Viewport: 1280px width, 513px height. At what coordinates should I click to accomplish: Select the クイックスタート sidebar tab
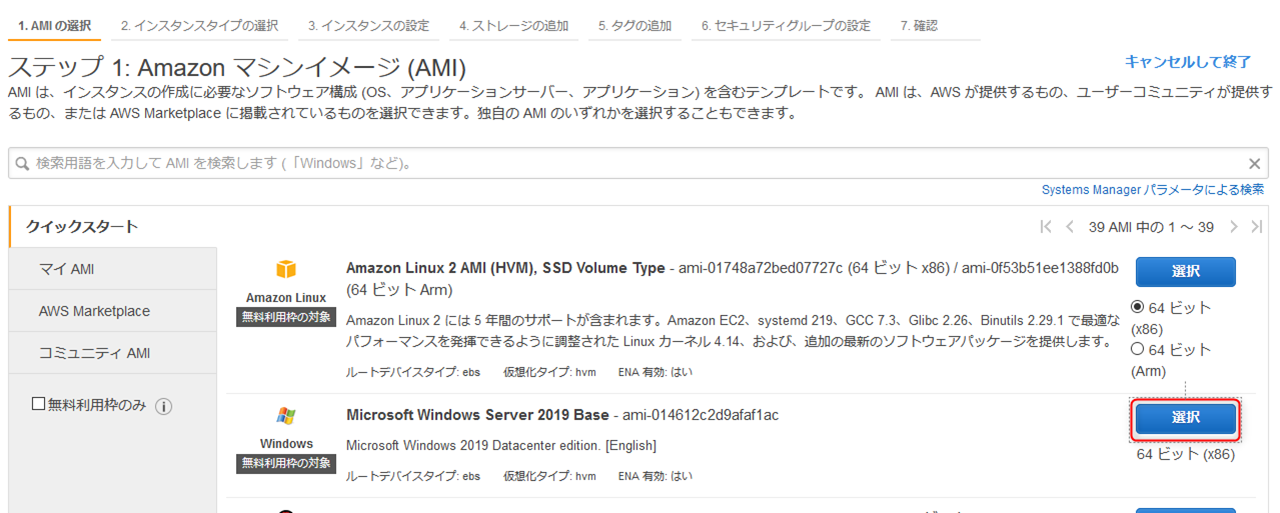113,227
